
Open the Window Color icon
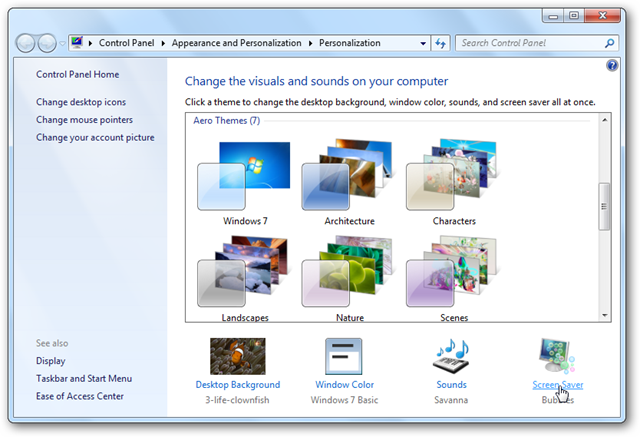[x=343, y=356]
